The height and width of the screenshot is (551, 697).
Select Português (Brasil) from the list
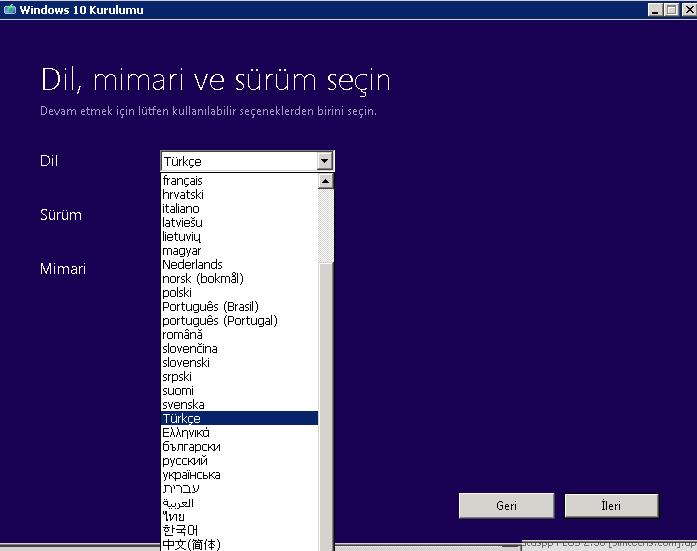click(210, 306)
